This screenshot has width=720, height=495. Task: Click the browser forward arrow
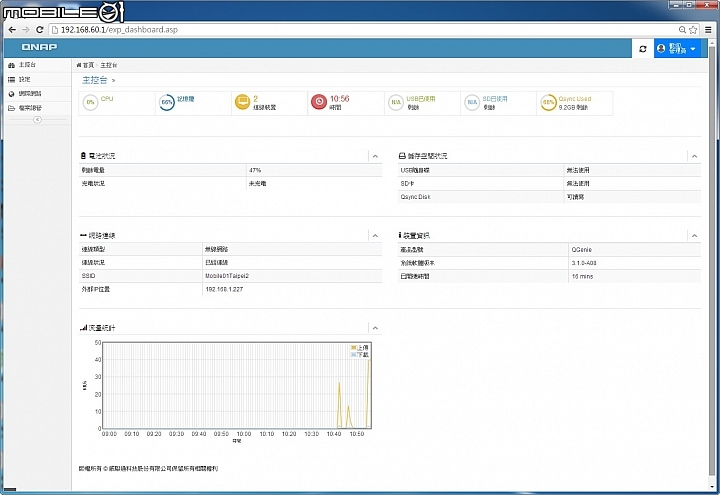pyautogui.click(x=26, y=30)
